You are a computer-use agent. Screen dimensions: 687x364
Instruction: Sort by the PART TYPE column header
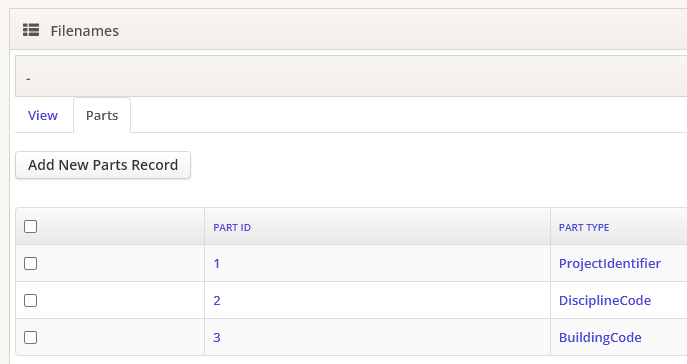584,228
